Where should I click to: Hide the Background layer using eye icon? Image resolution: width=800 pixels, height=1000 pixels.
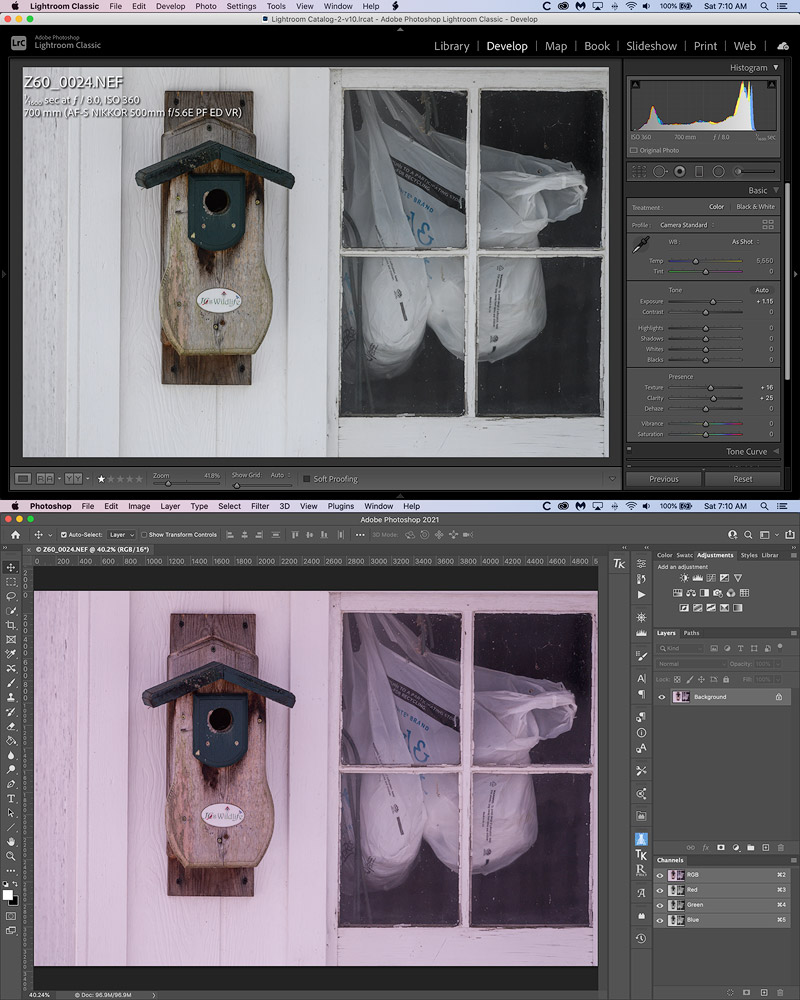click(662, 697)
